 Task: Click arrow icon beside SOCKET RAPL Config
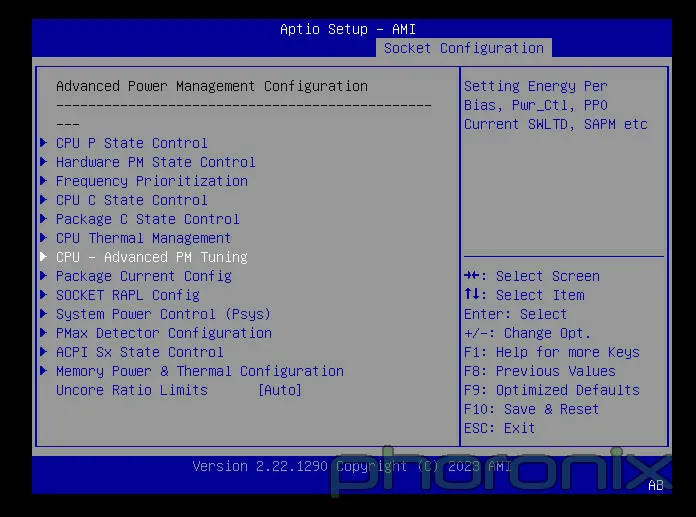(x=43, y=295)
